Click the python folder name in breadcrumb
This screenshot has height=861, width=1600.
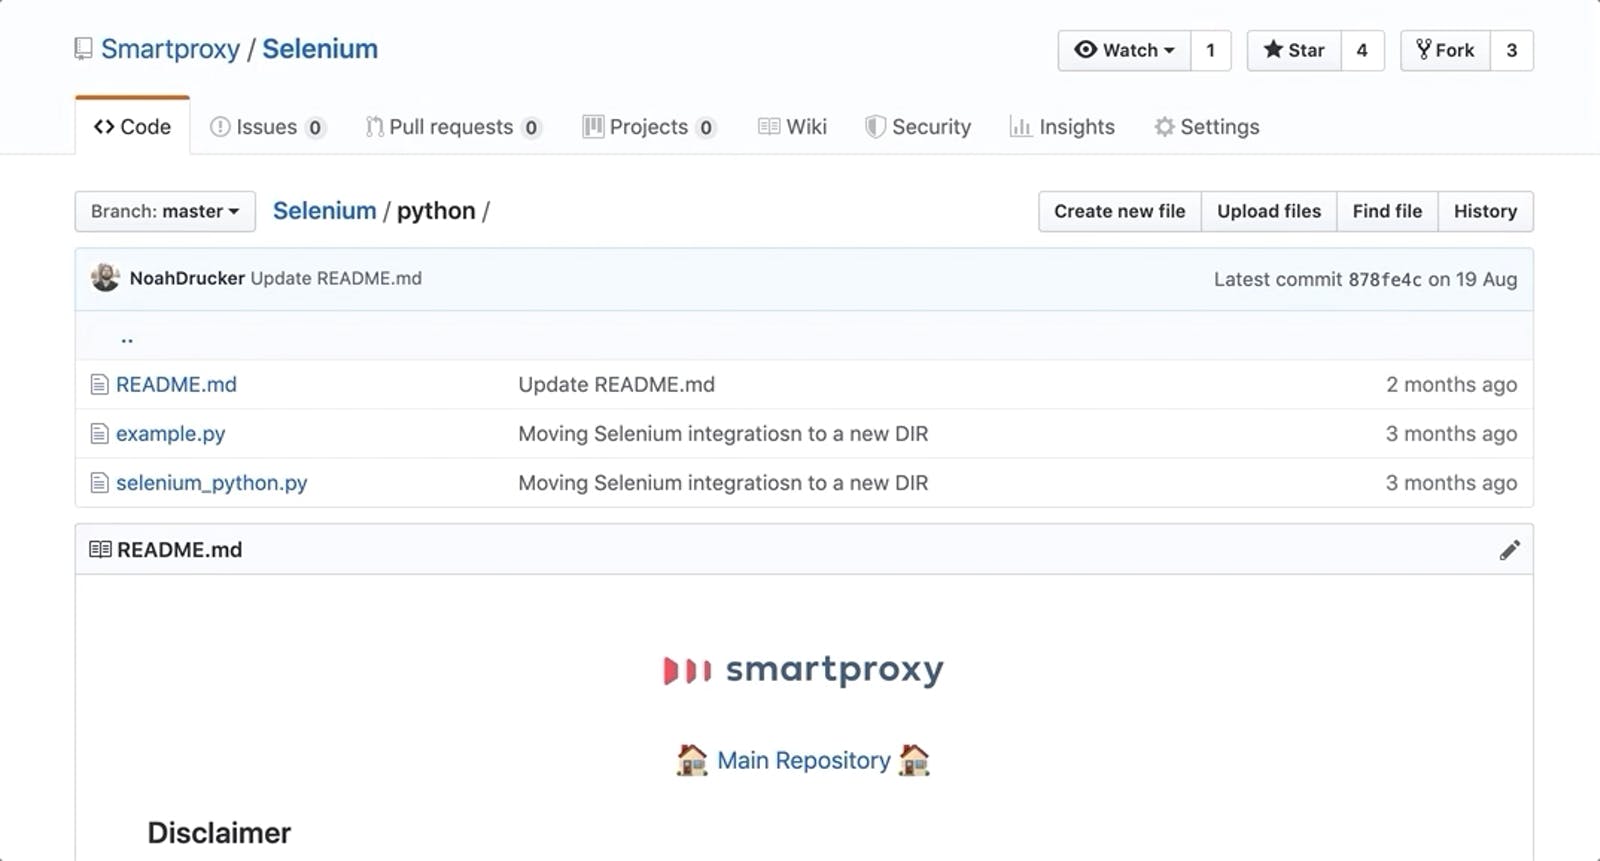(436, 211)
